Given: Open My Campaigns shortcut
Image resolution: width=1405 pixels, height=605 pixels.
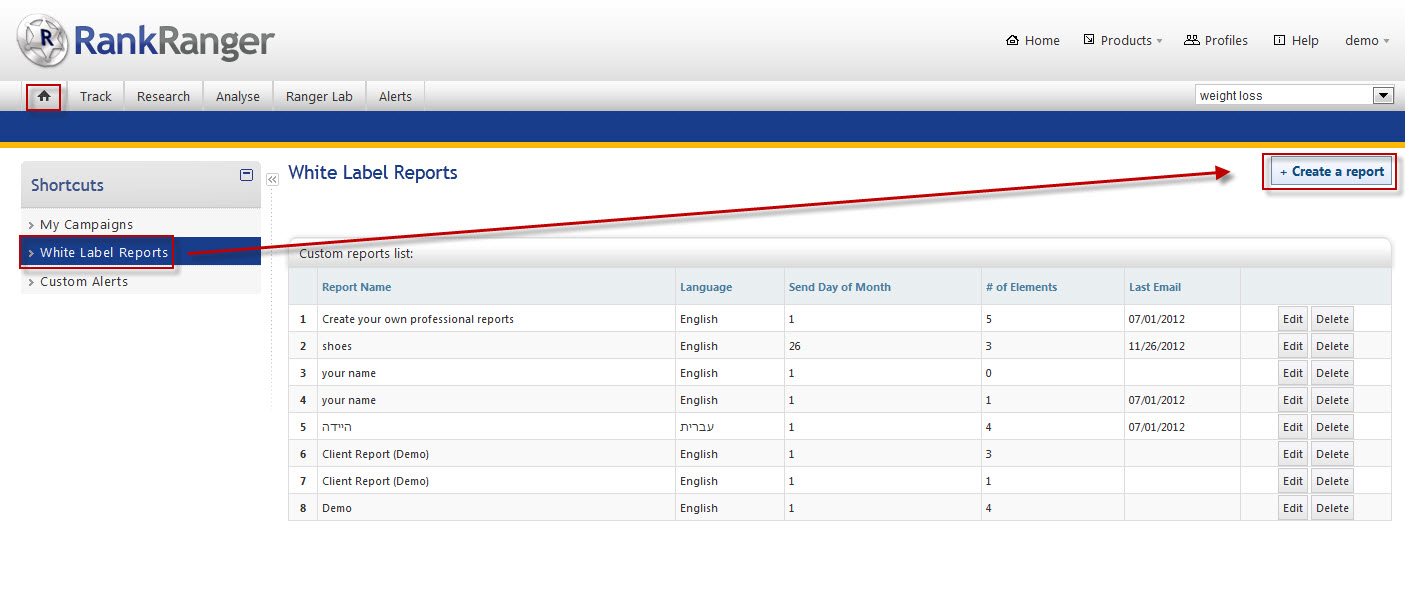Looking at the screenshot, I should click(86, 225).
